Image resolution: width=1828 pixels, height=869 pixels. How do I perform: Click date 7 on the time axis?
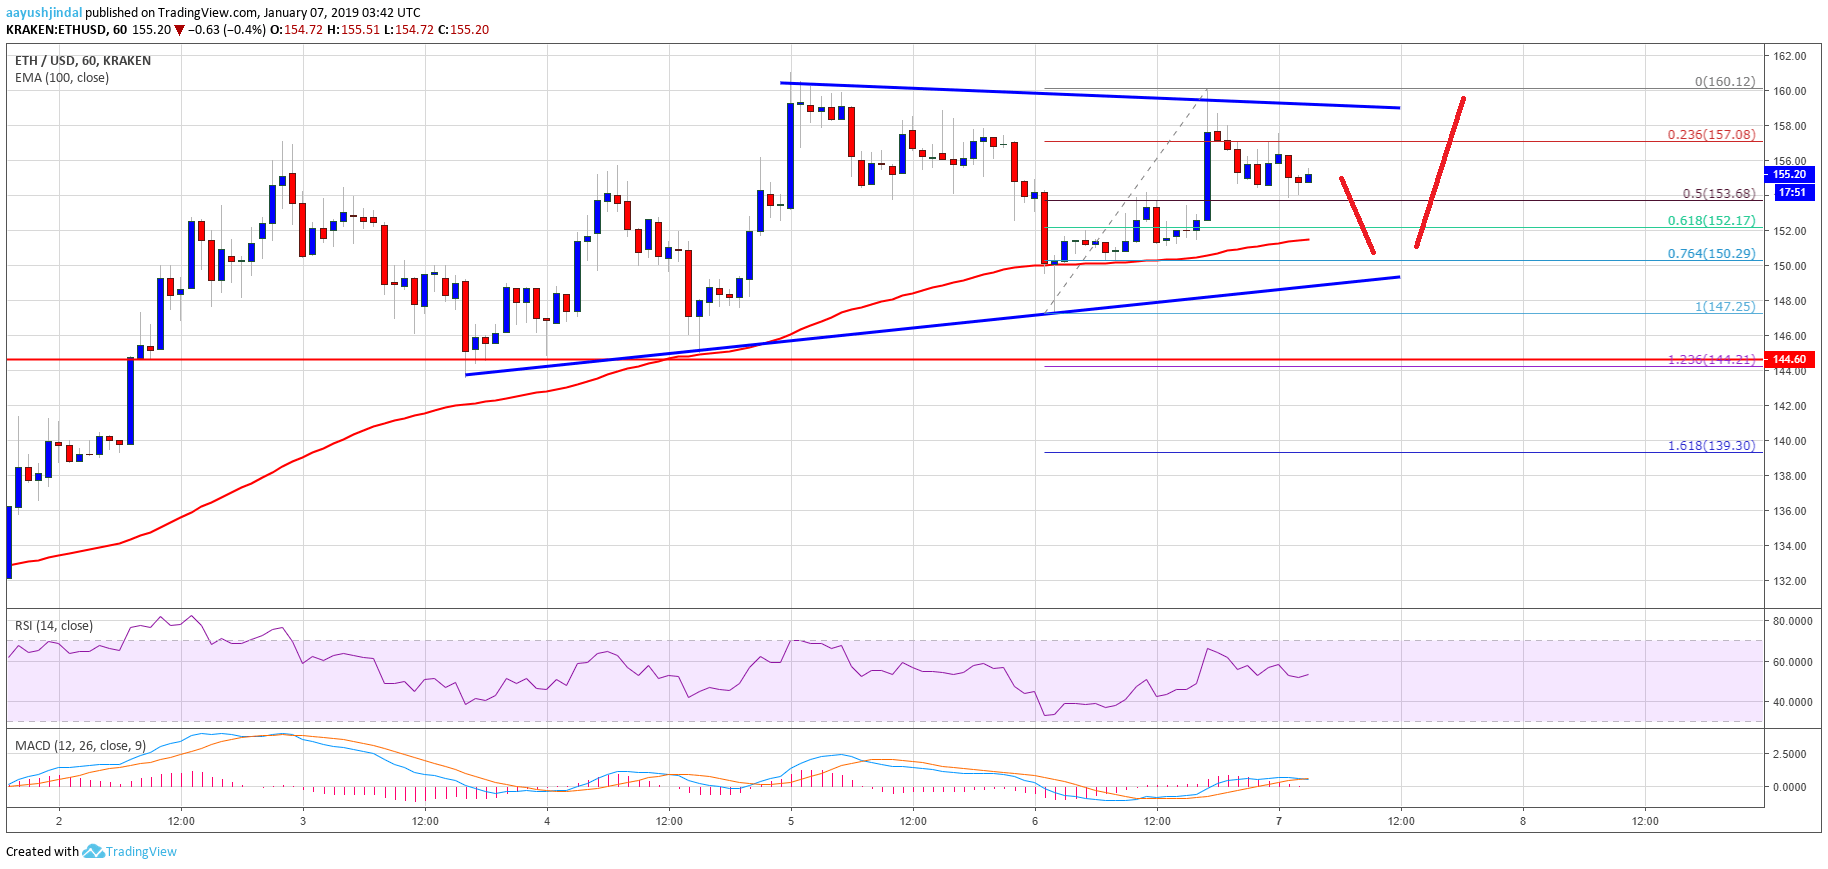[x=1279, y=821]
